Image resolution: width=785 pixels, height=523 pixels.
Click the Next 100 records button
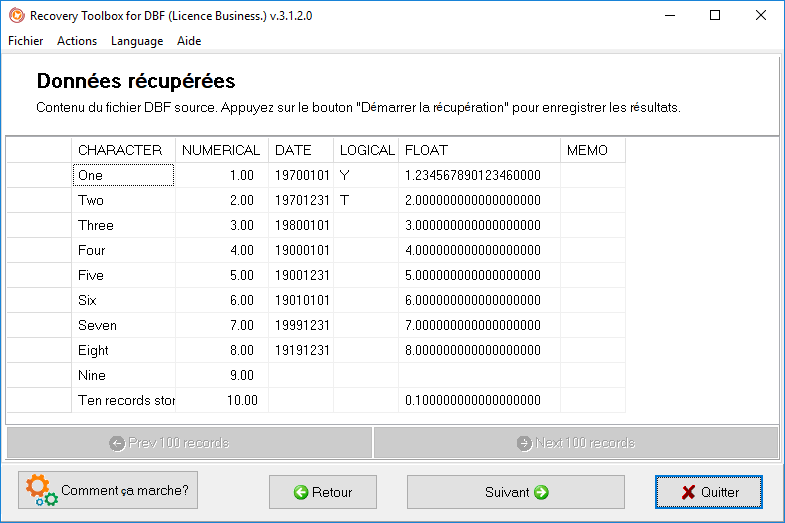click(x=576, y=443)
